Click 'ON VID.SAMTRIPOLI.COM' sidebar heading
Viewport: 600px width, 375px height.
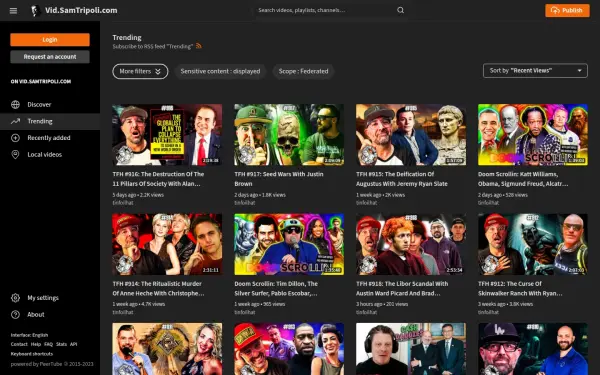click(x=41, y=82)
